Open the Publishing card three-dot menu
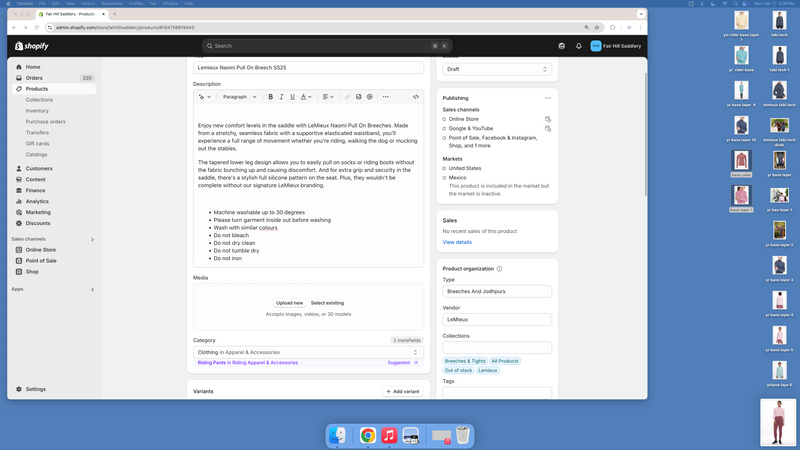 547,98
